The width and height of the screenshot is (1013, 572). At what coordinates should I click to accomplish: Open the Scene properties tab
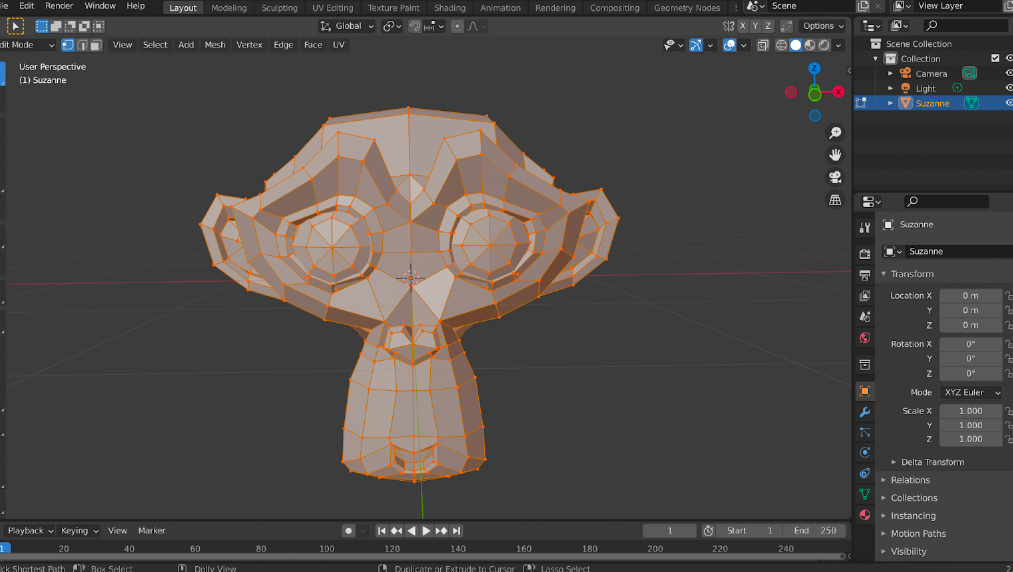pyautogui.click(x=865, y=317)
